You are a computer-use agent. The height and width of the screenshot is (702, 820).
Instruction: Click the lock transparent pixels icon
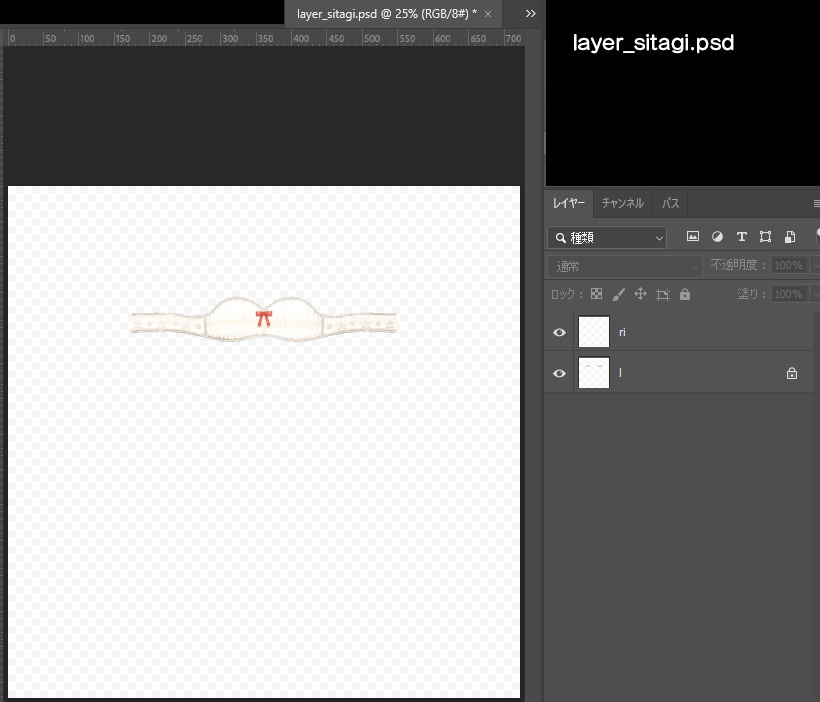[x=595, y=293]
